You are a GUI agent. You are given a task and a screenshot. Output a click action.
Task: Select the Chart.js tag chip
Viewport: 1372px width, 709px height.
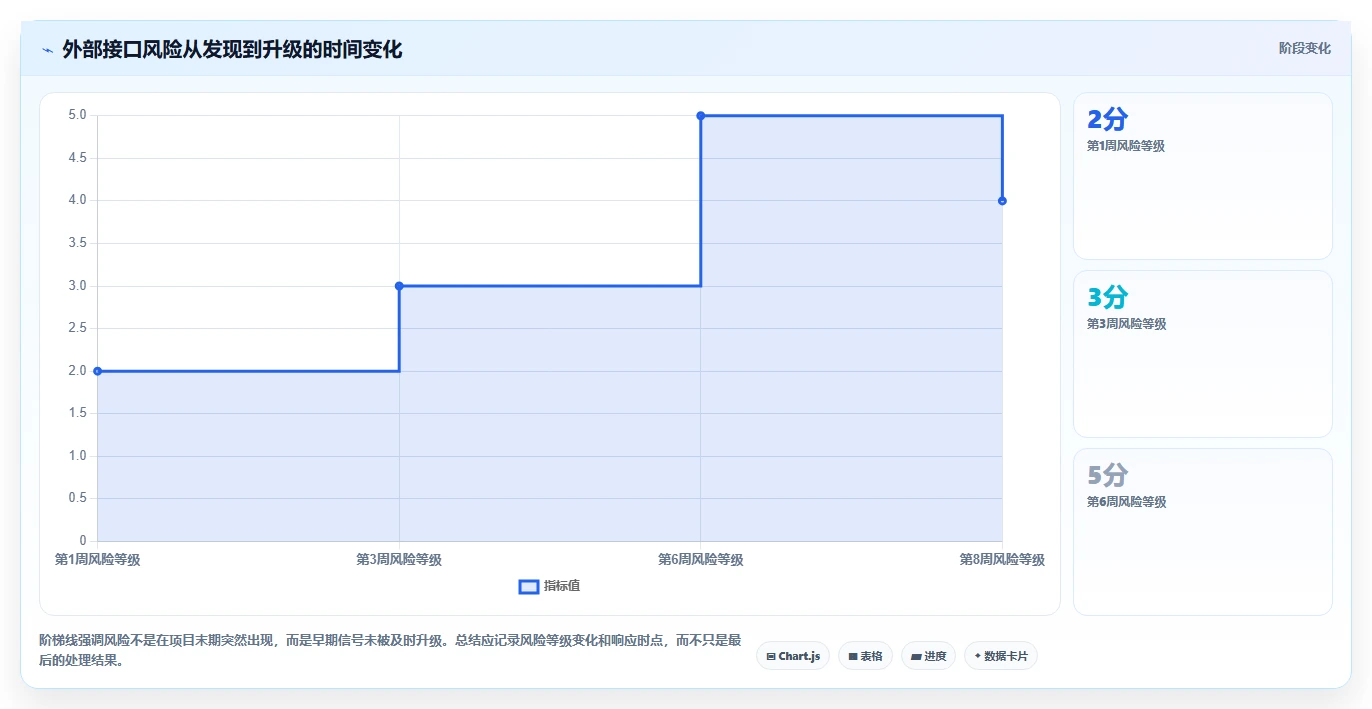pos(793,656)
